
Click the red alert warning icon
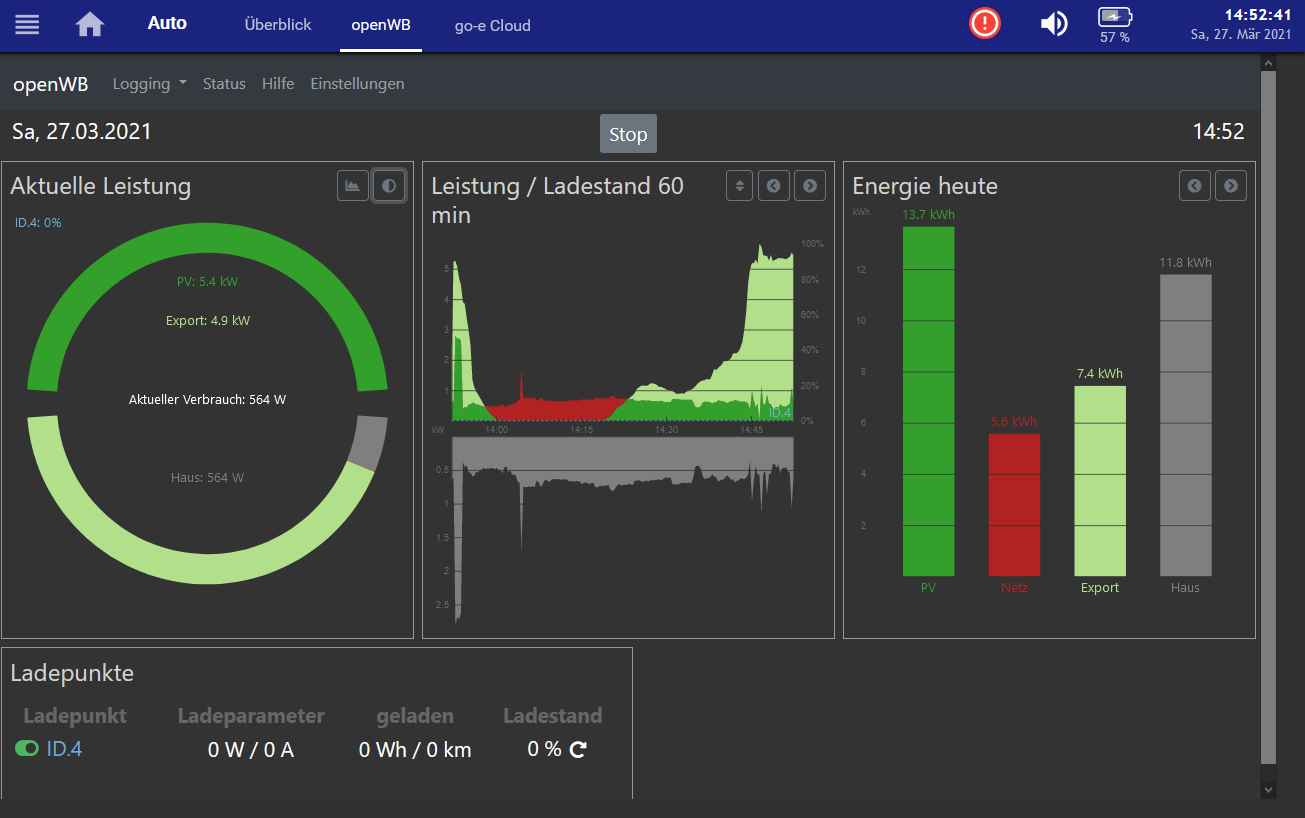(x=985, y=23)
